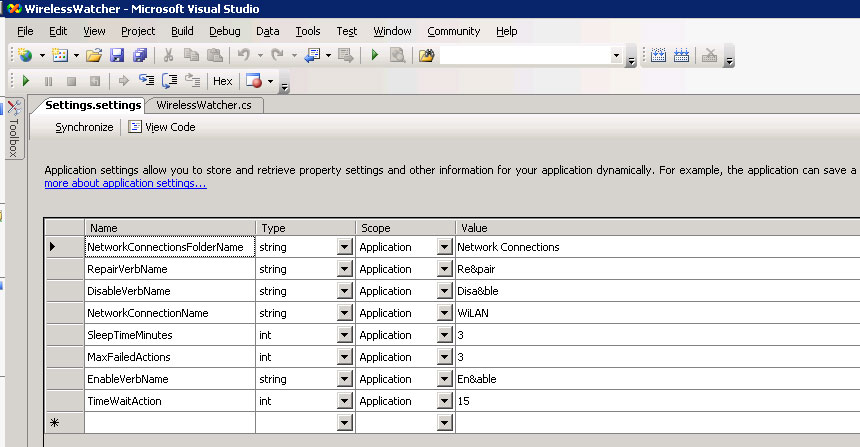Click the empty Name cell in new row
The height and width of the screenshot is (447, 860).
[170, 423]
